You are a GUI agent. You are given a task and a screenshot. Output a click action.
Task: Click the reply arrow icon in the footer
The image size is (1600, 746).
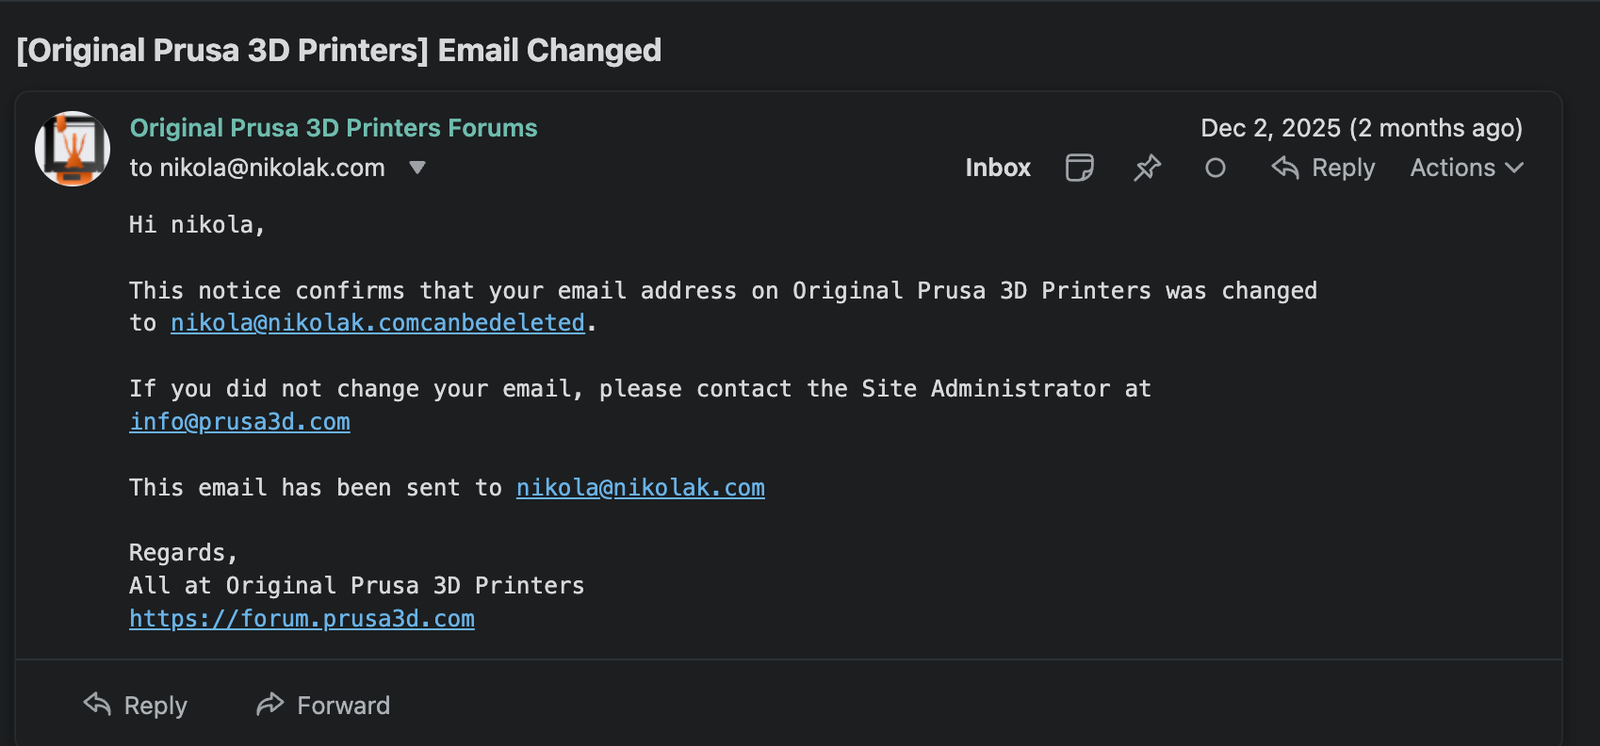click(97, 704)
